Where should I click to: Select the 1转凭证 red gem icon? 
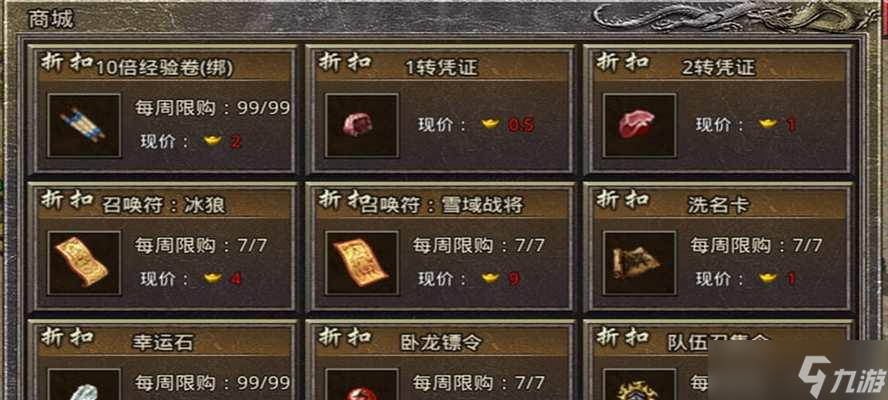(362, 125)
